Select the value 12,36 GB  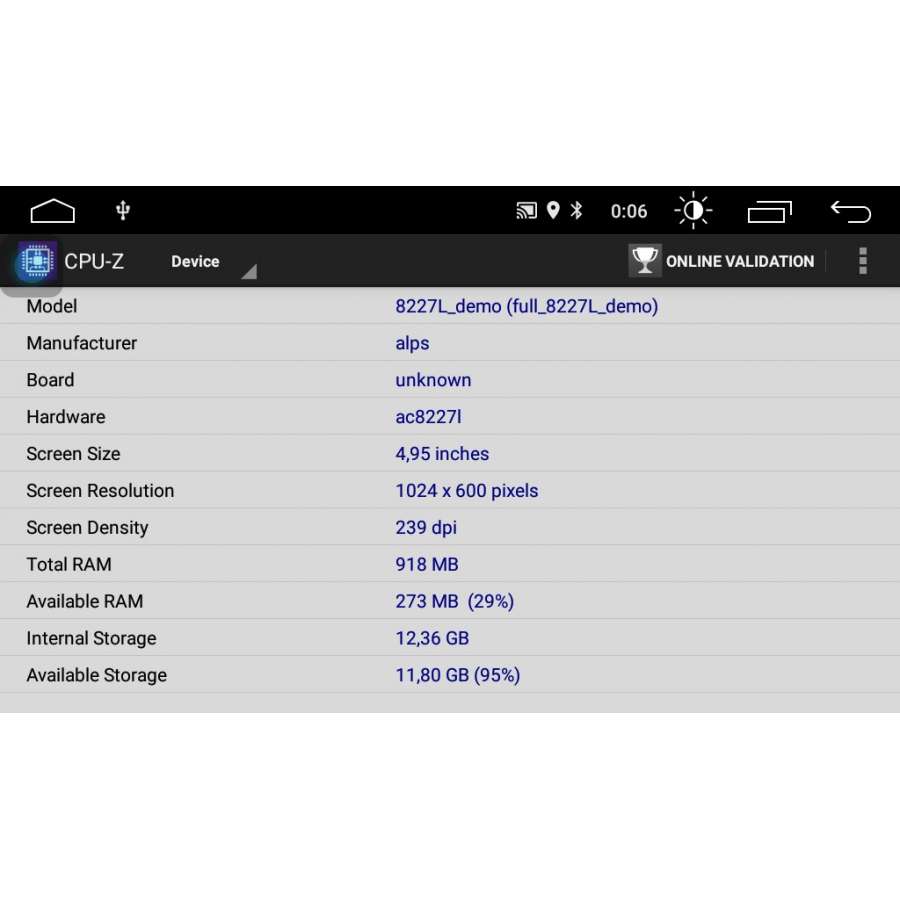432,638
